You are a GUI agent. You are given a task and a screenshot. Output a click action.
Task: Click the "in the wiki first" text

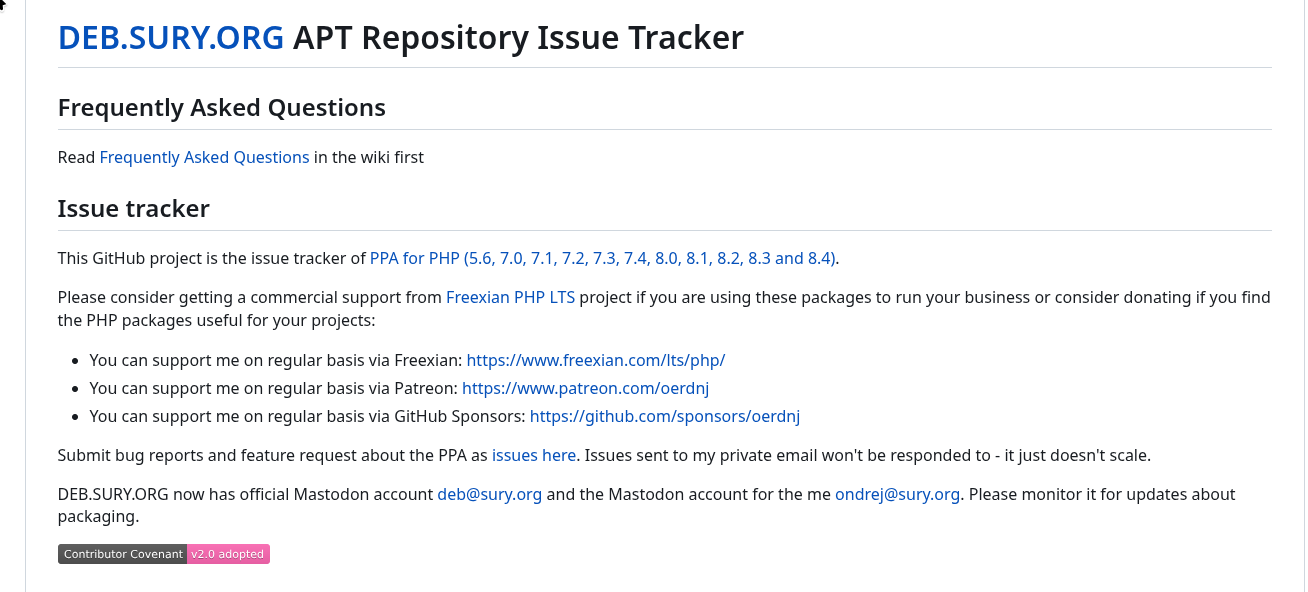(x=369, y=158)
